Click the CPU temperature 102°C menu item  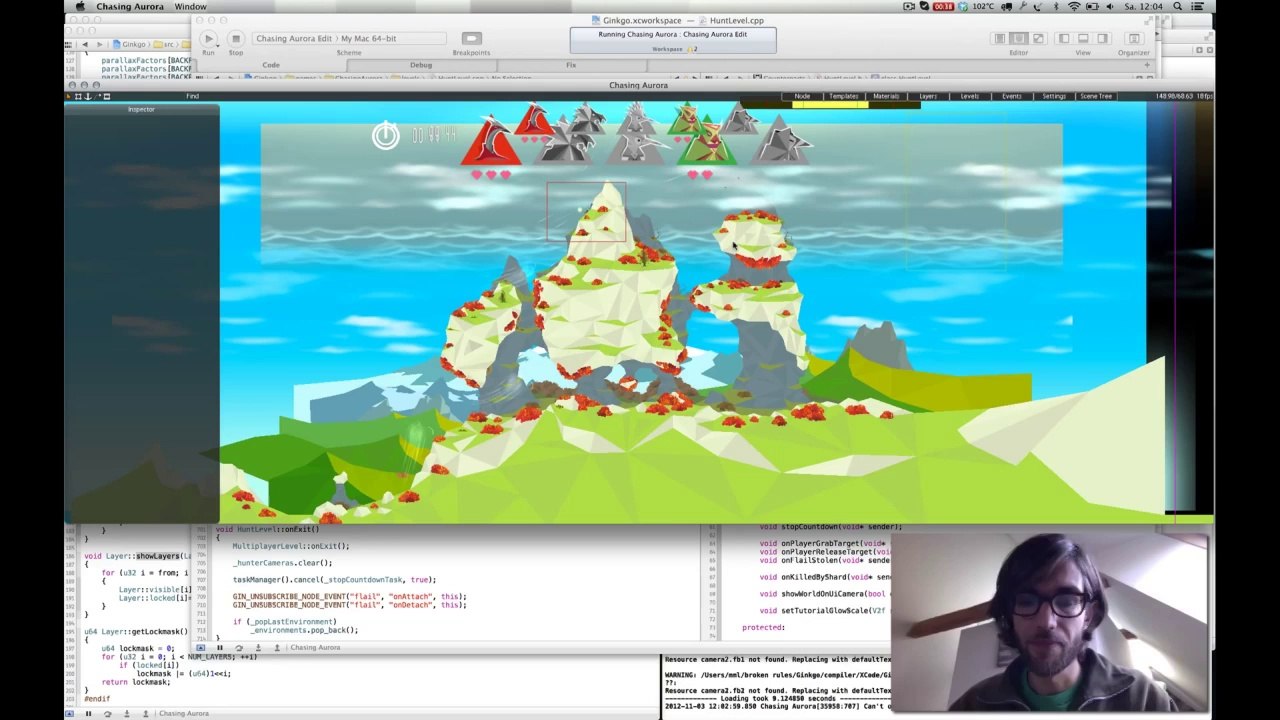983,6
